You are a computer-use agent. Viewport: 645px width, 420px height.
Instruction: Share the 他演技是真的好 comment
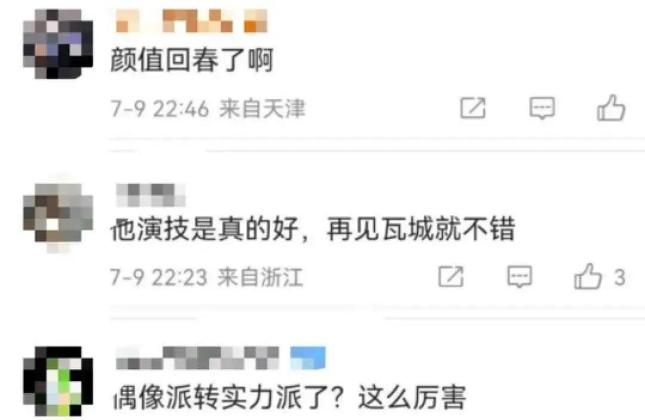coord(451,276)
